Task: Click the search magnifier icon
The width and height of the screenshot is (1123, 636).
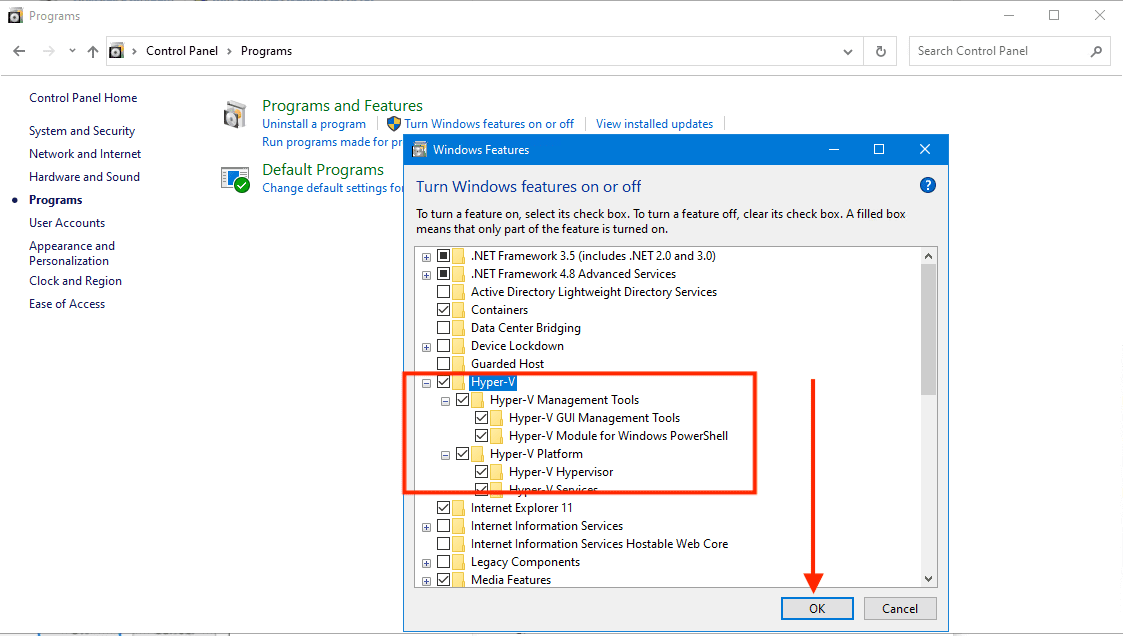Action: tap(1096, 51)
